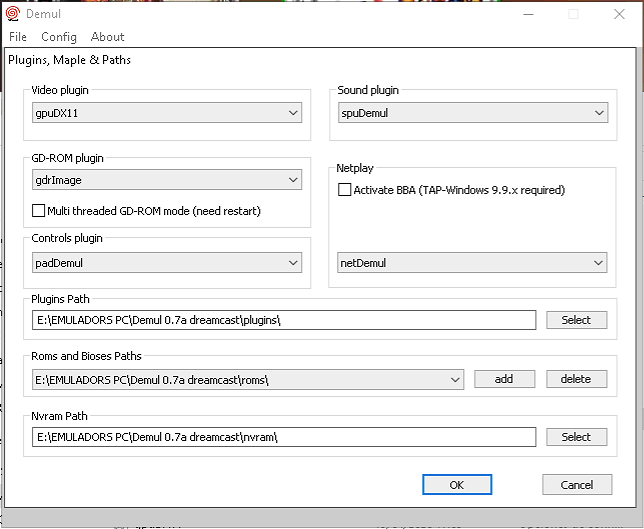644x529 pixels.
Task: Open the Config menu
Action: 59,37
